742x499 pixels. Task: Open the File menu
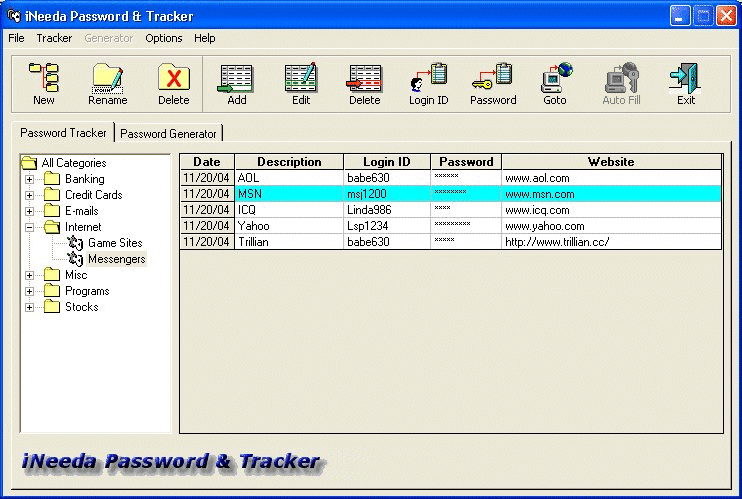tap(16, 38)
